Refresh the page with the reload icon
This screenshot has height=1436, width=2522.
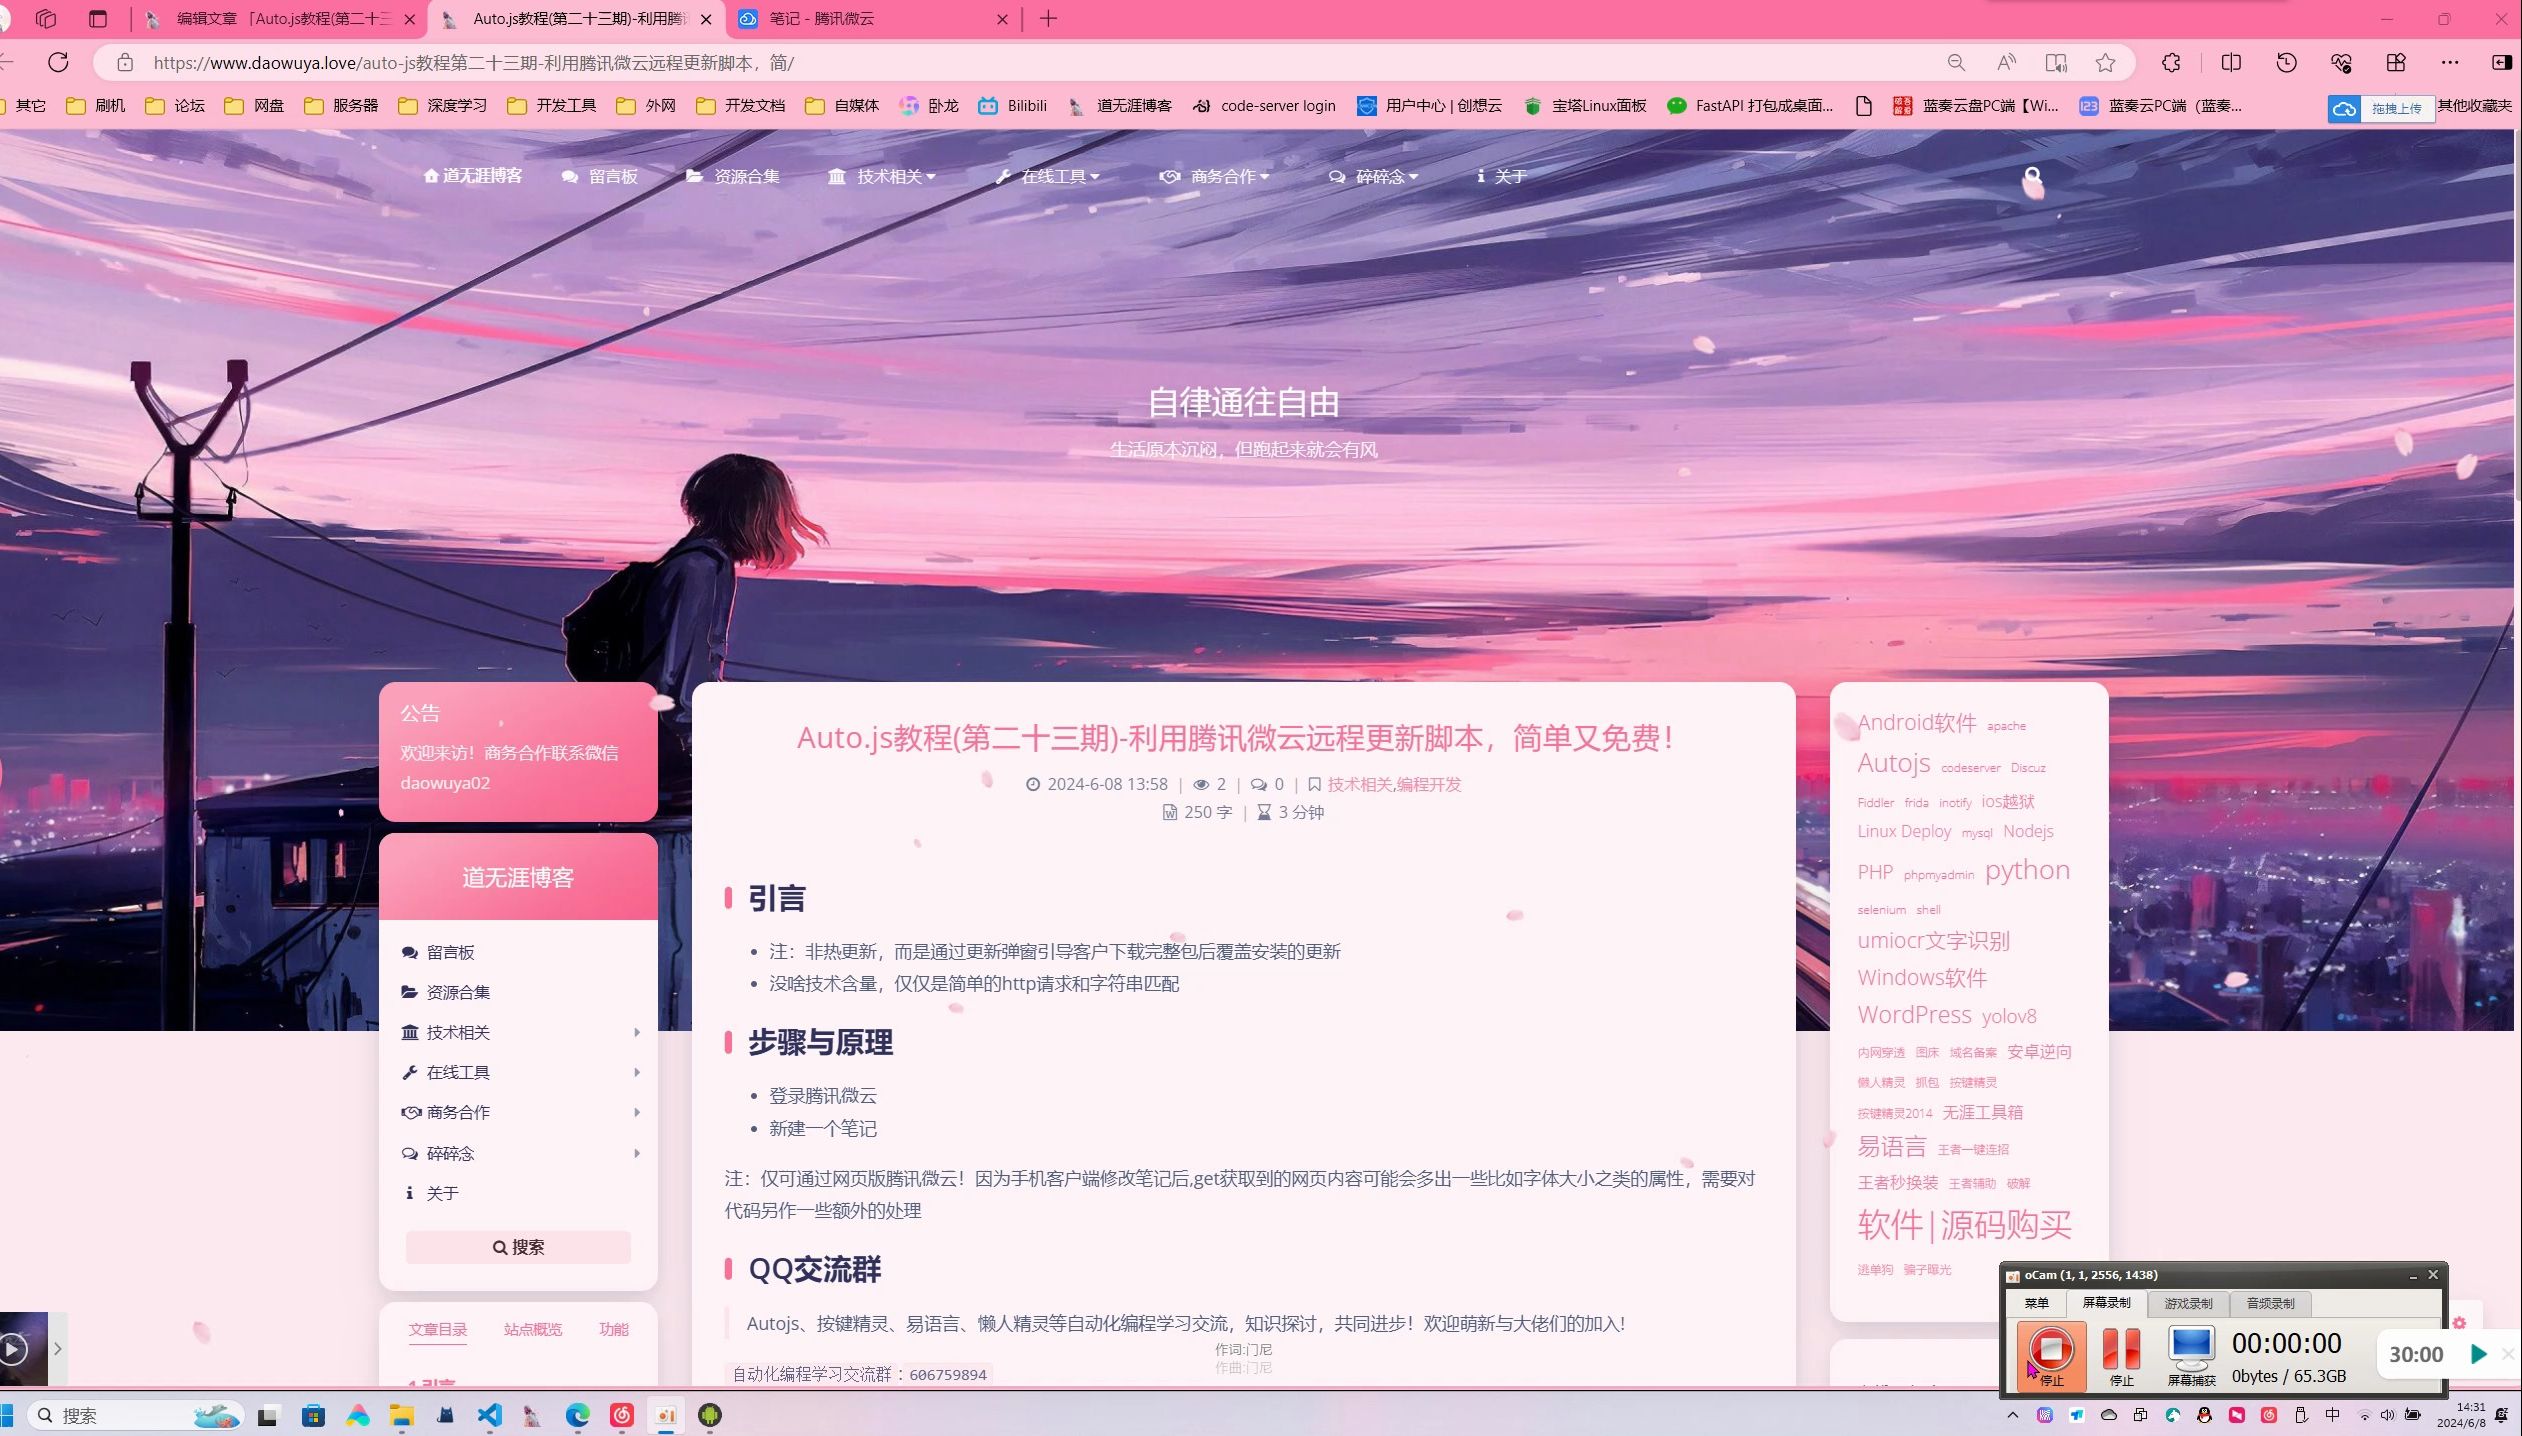[58, 62]
